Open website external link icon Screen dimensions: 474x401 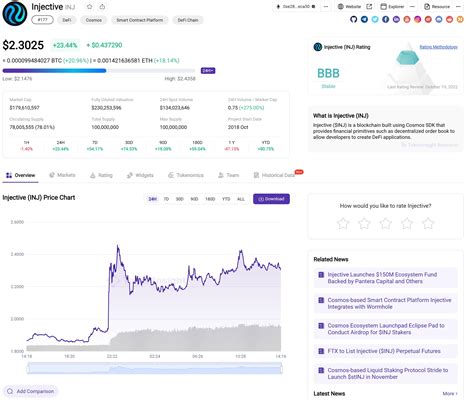369,7
